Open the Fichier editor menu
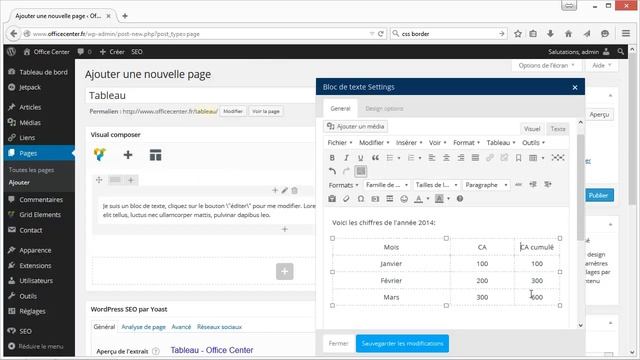This screenshot has width=640, height=360. click(340, 142)
